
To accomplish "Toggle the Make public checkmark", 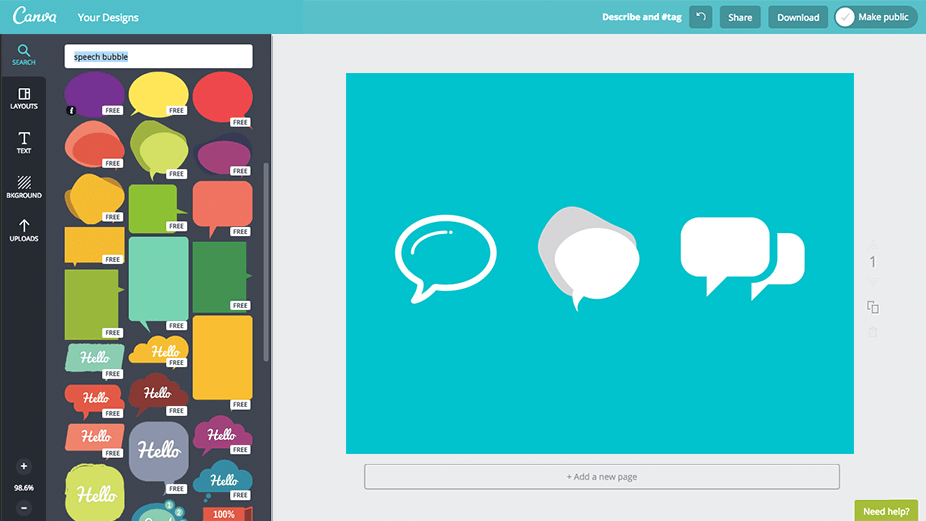I will 845,17.
